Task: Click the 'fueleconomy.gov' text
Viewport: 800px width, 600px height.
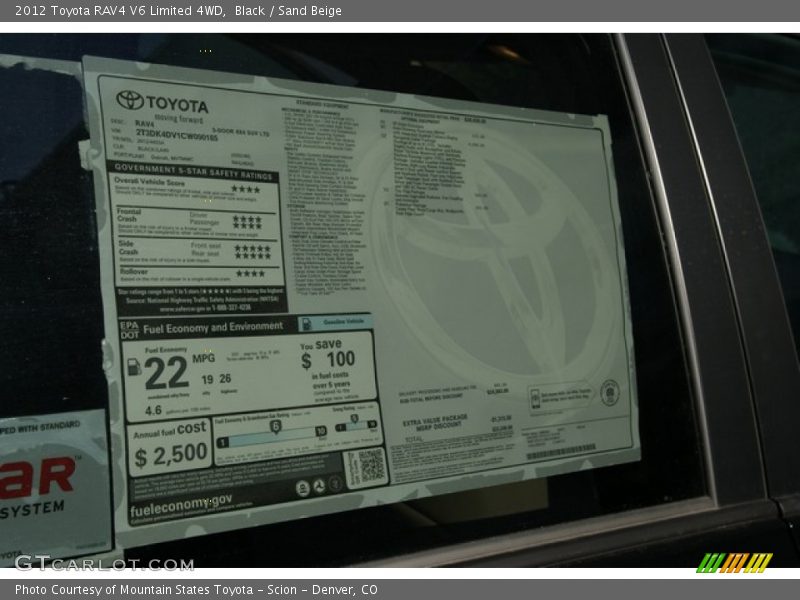Action: coord(181,505)
